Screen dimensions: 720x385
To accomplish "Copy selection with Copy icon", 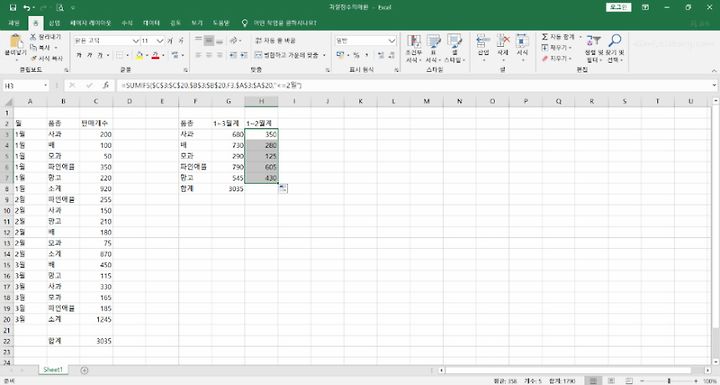I will [33, 47].
